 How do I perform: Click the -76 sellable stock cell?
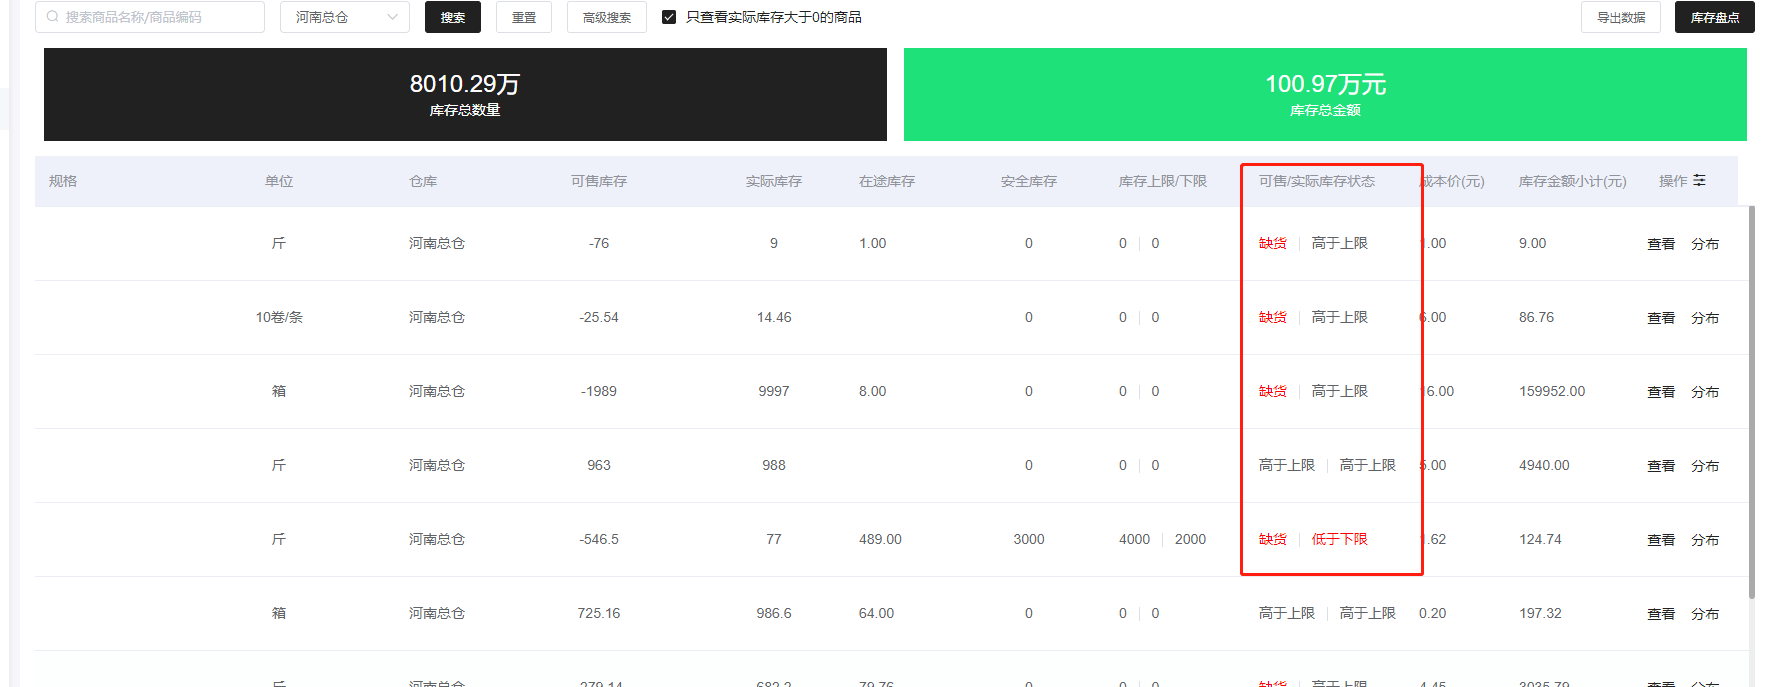[599, 243]
